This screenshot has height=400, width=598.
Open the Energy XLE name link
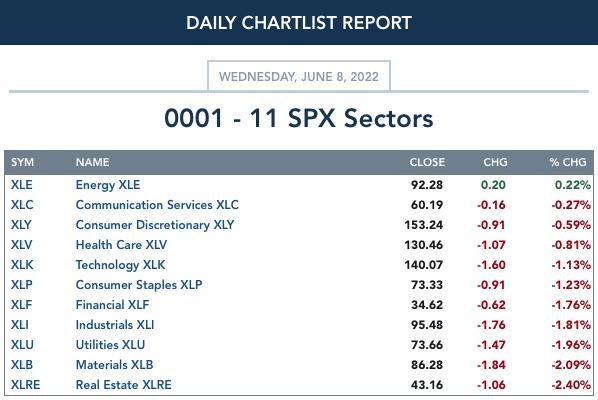coord(108,185)
